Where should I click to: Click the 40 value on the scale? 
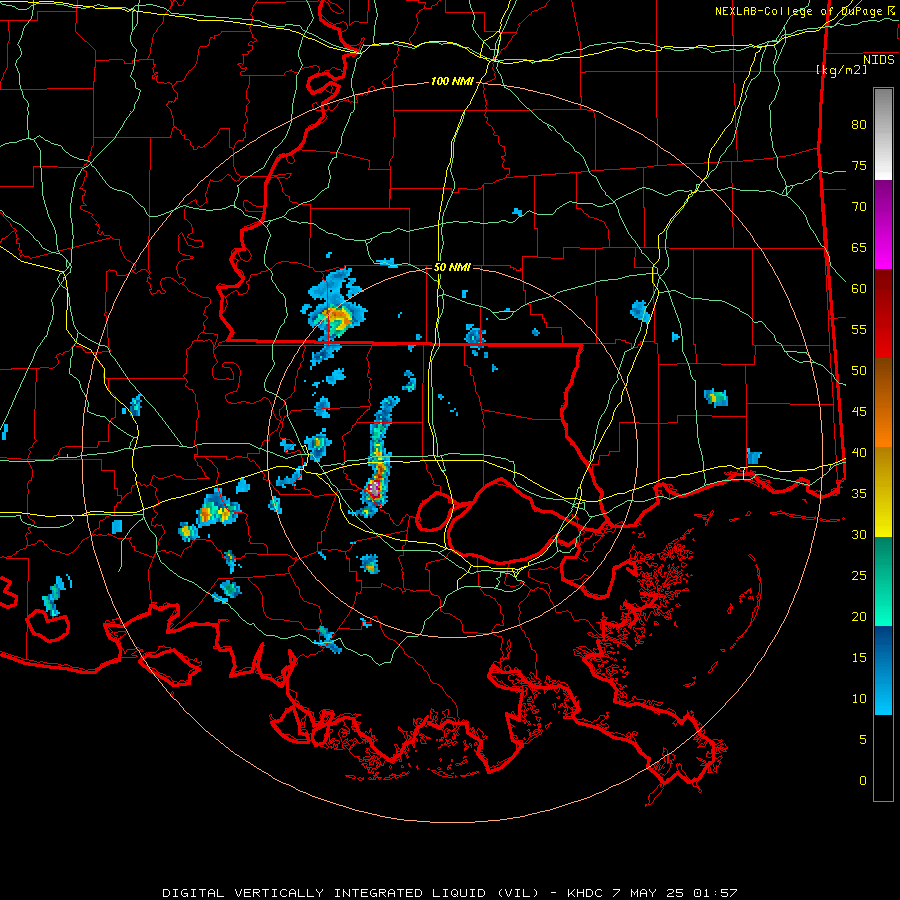(x=859, y=452)
